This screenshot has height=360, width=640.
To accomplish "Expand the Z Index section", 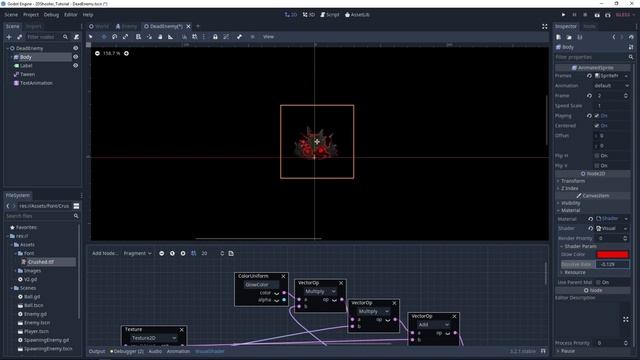I will (x=569, y=188).
